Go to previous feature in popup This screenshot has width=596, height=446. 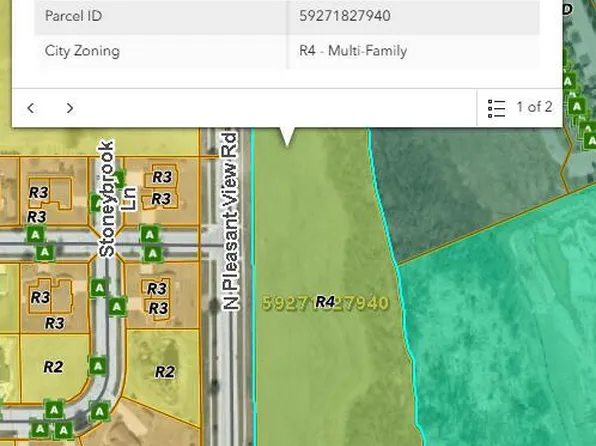(31, 108)
